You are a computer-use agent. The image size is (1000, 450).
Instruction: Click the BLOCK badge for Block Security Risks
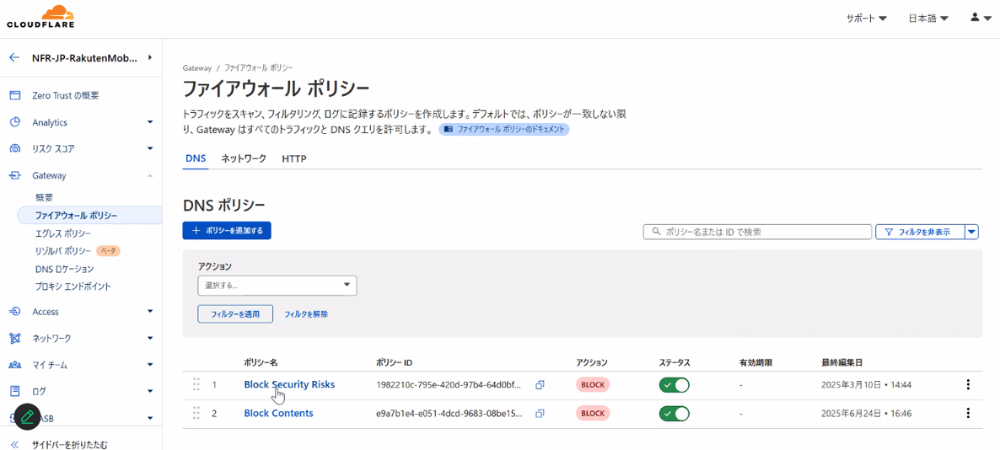[593, 384]
